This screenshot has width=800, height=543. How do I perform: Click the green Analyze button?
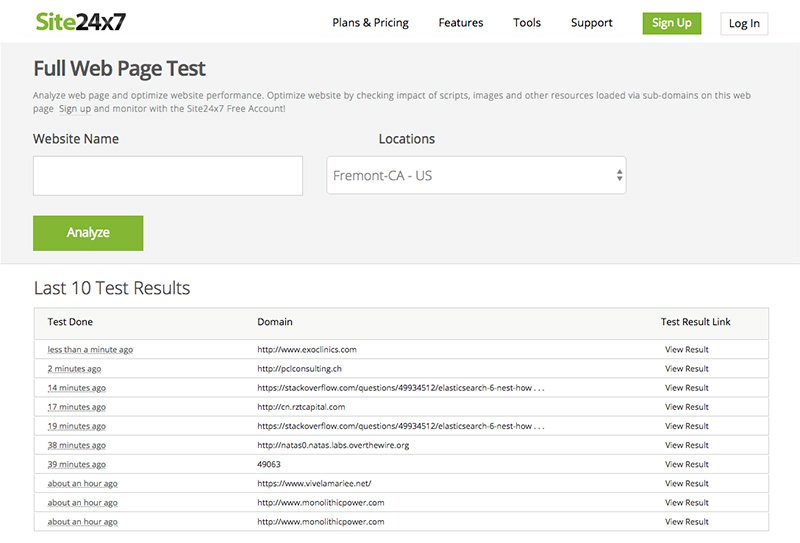pyautogui.click(x=88, y=233)
